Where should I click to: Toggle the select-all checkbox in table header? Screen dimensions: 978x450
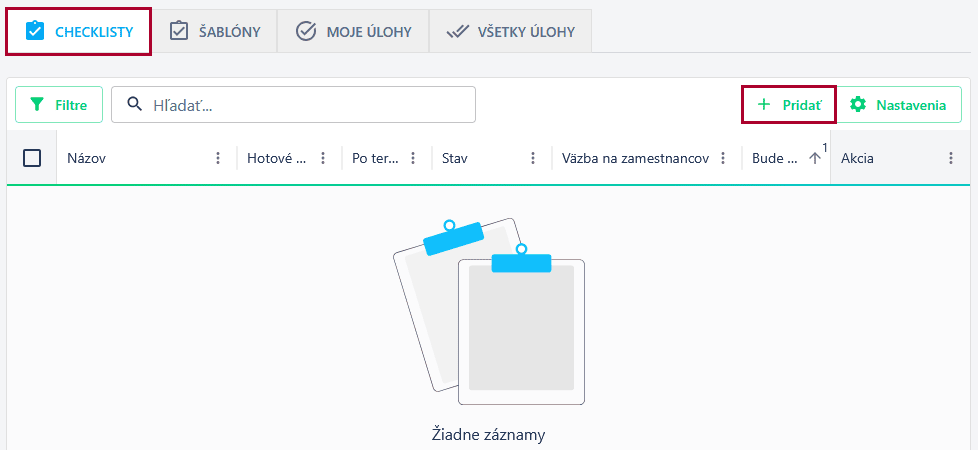click(32, 158)
